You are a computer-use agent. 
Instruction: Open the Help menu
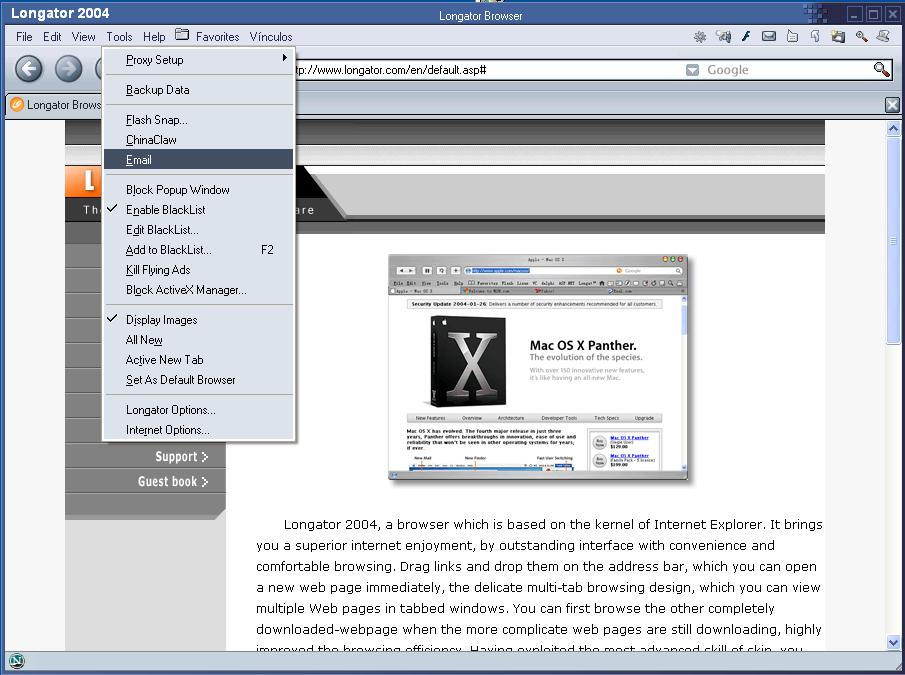(x=154, y=37)
